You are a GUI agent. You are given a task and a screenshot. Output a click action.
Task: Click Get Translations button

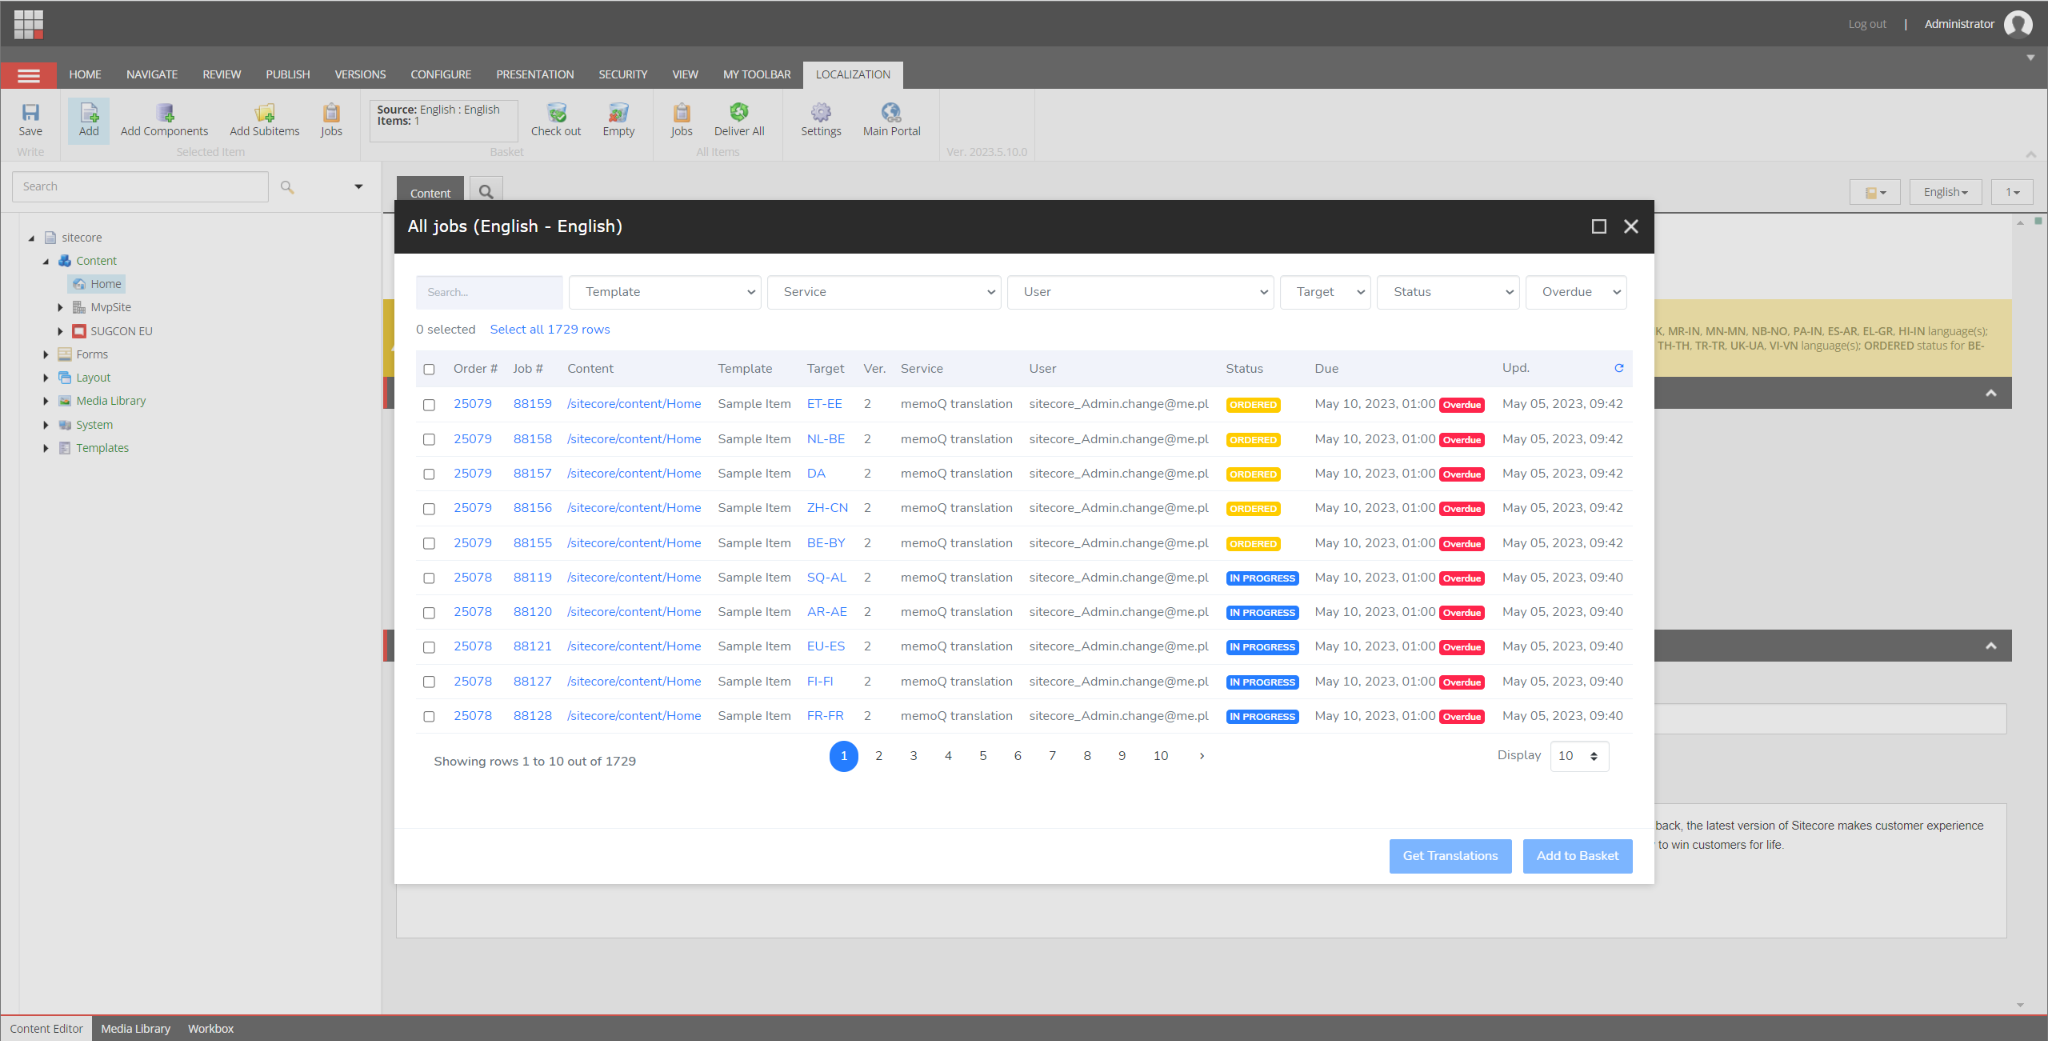pos(1450,856)
